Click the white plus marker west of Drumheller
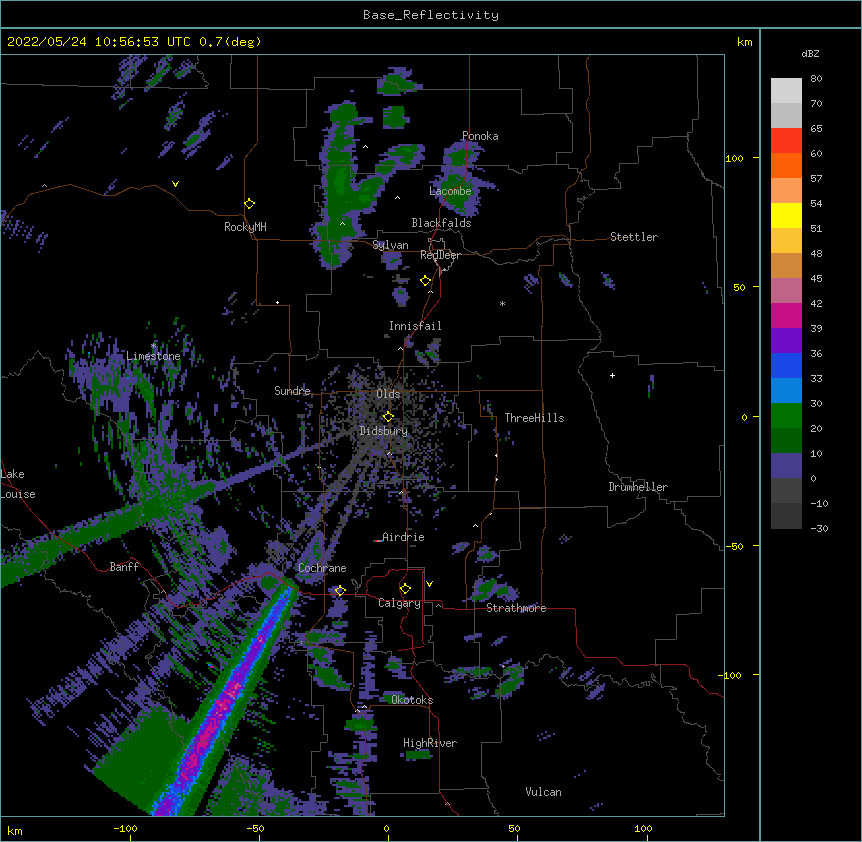Screen dimensions: 862x842 tap(612, 375)
